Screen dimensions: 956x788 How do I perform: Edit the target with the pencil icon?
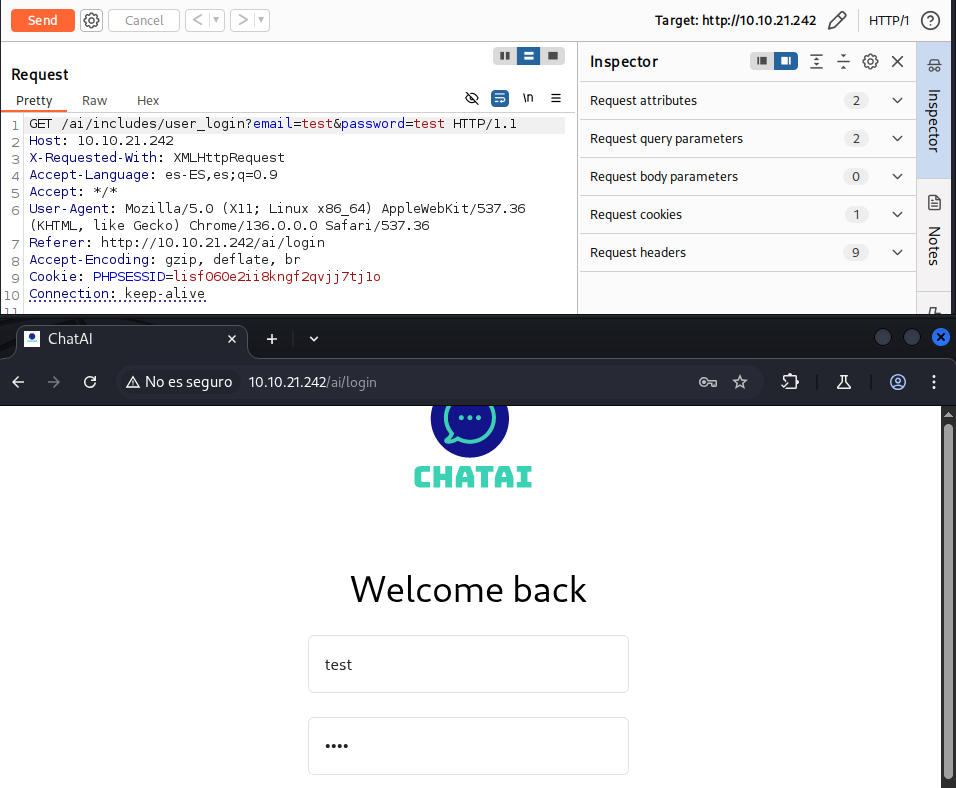coord(837,20)
